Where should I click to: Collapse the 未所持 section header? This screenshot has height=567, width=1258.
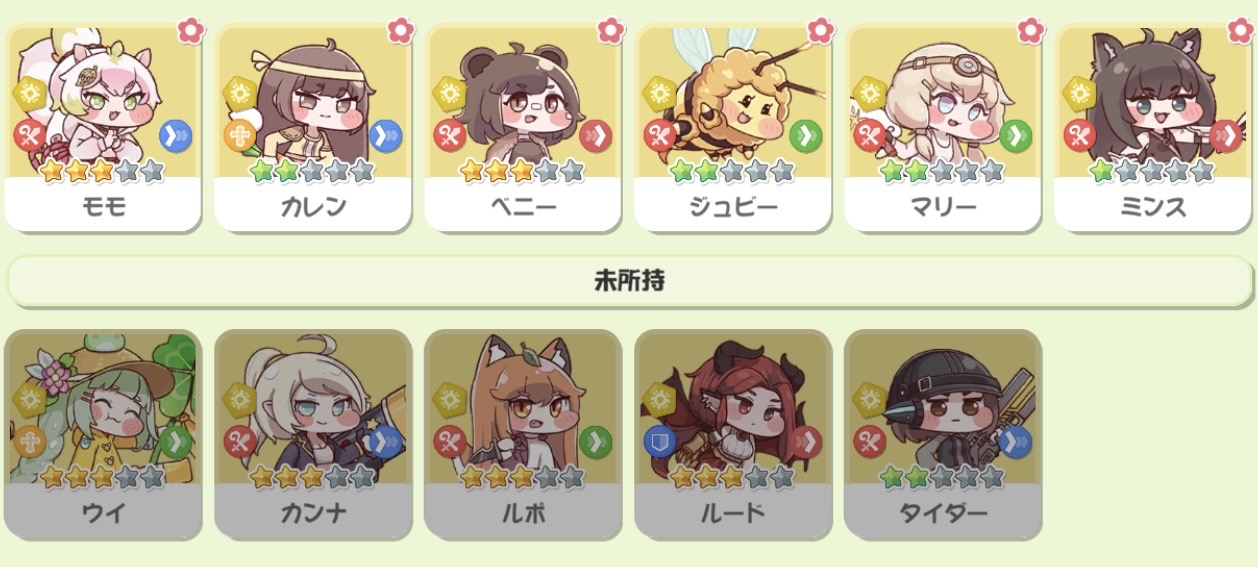pyautogui.click(x=630, y=281)
